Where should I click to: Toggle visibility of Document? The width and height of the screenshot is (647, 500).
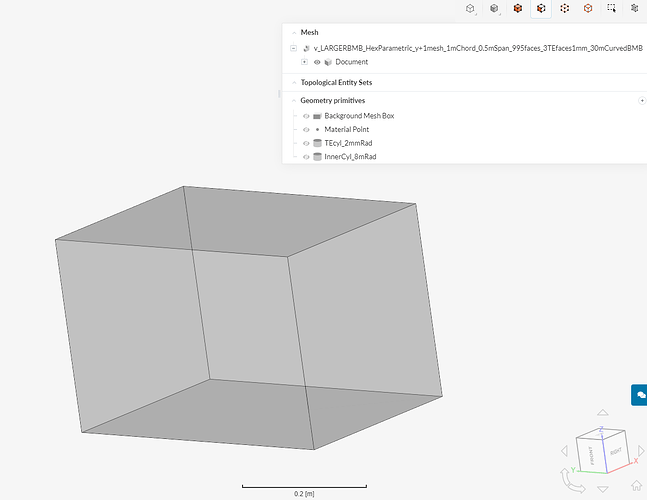tap(317, 62)
